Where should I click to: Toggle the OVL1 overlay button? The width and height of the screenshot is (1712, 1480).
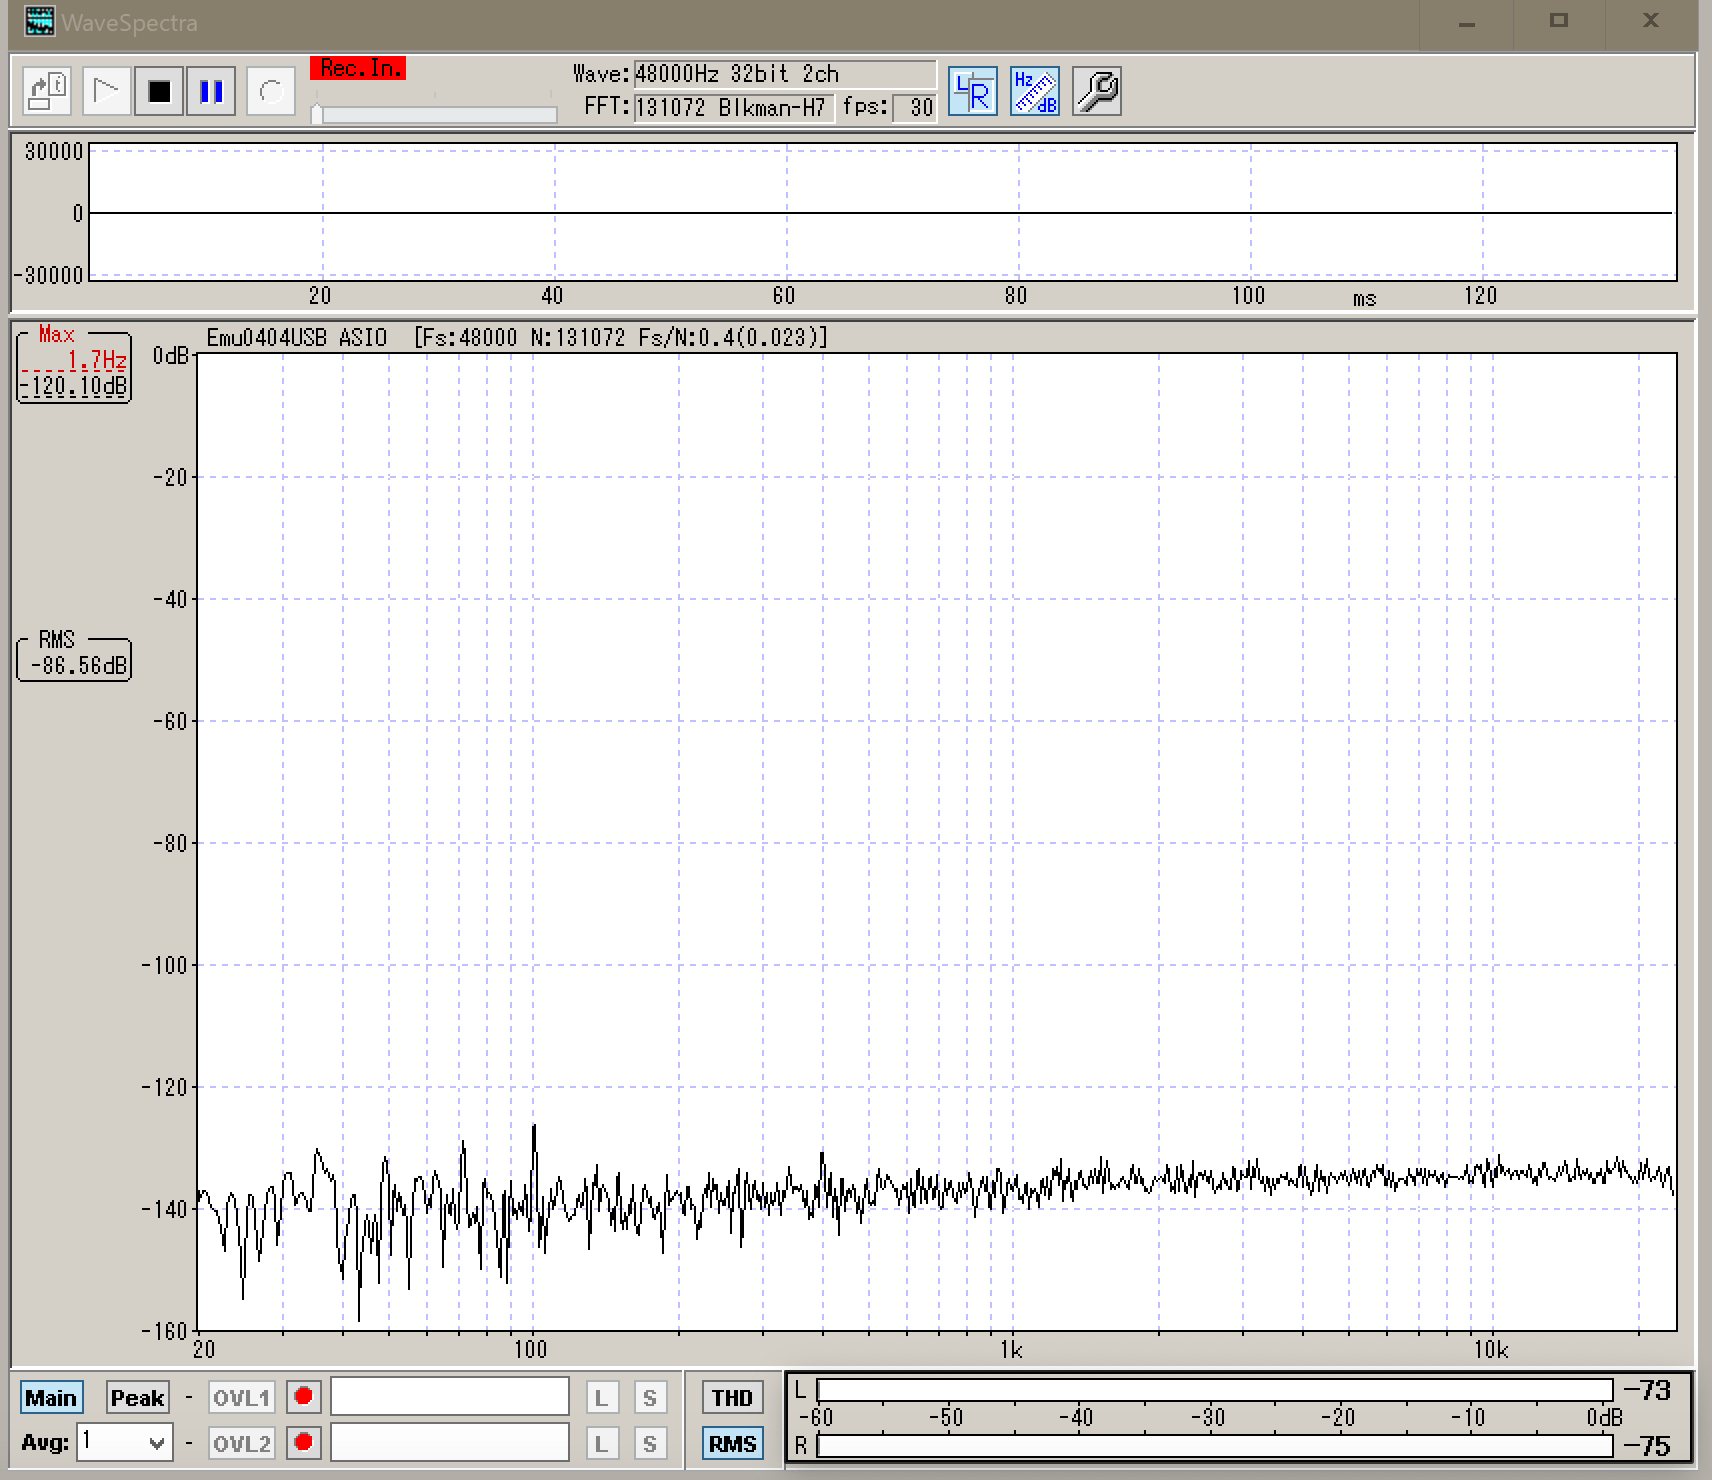(242, 1397)
